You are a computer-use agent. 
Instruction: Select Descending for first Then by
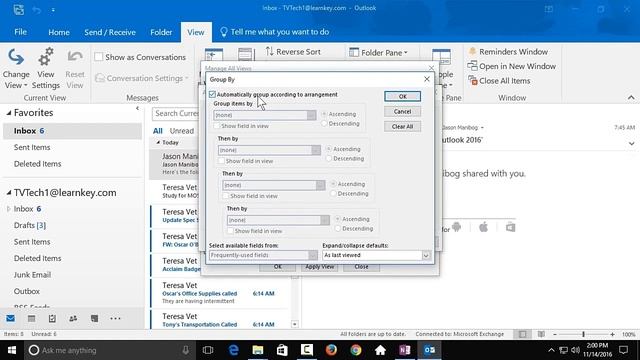point(329,158)
